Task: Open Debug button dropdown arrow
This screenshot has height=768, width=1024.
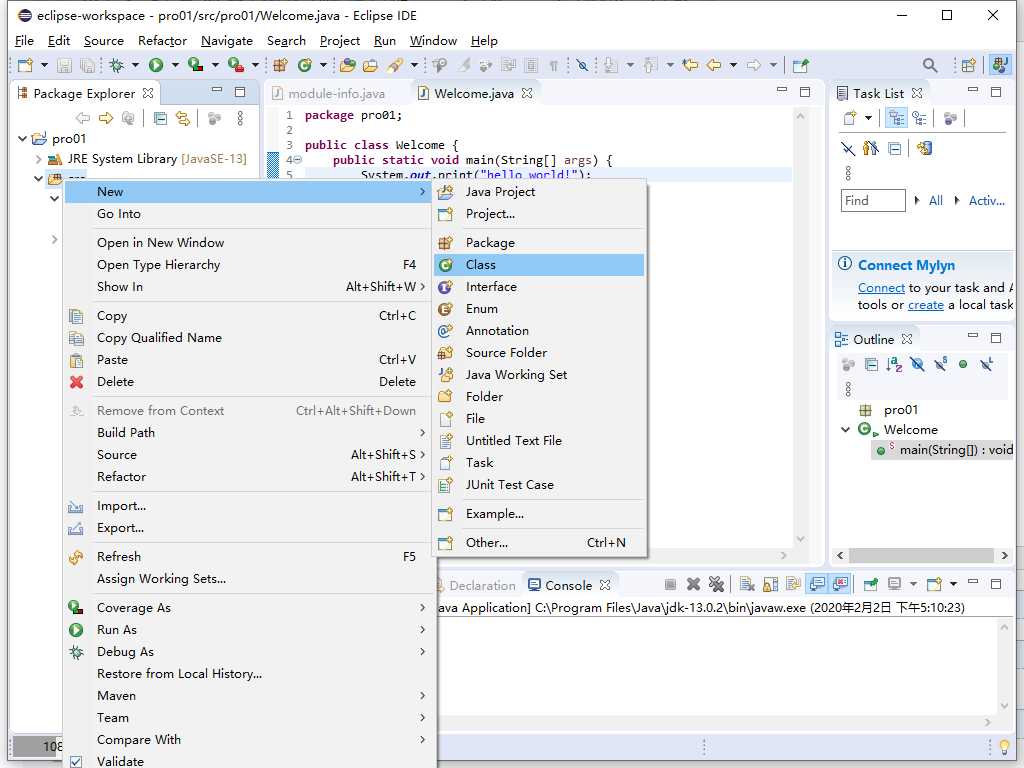Action: pos(135,65)
